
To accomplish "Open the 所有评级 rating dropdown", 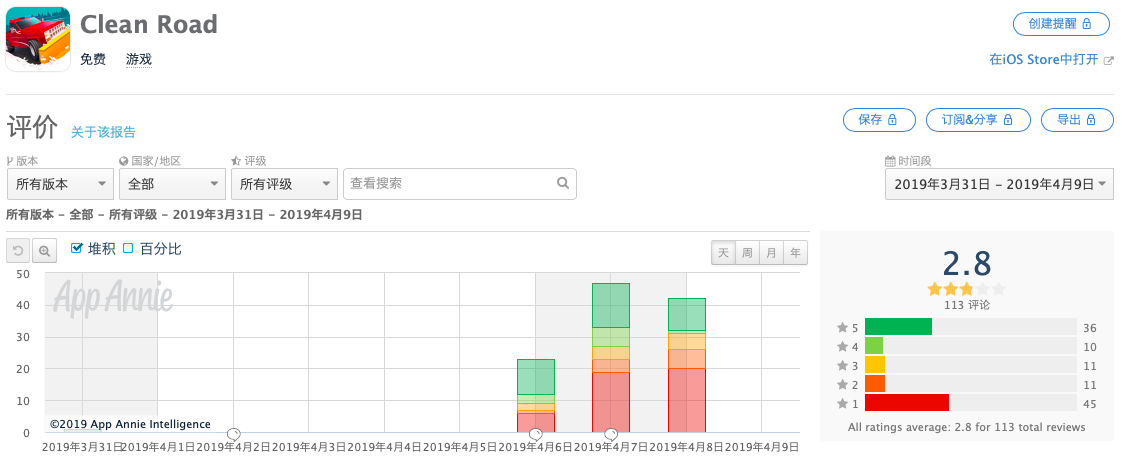I will pos(284,184).
